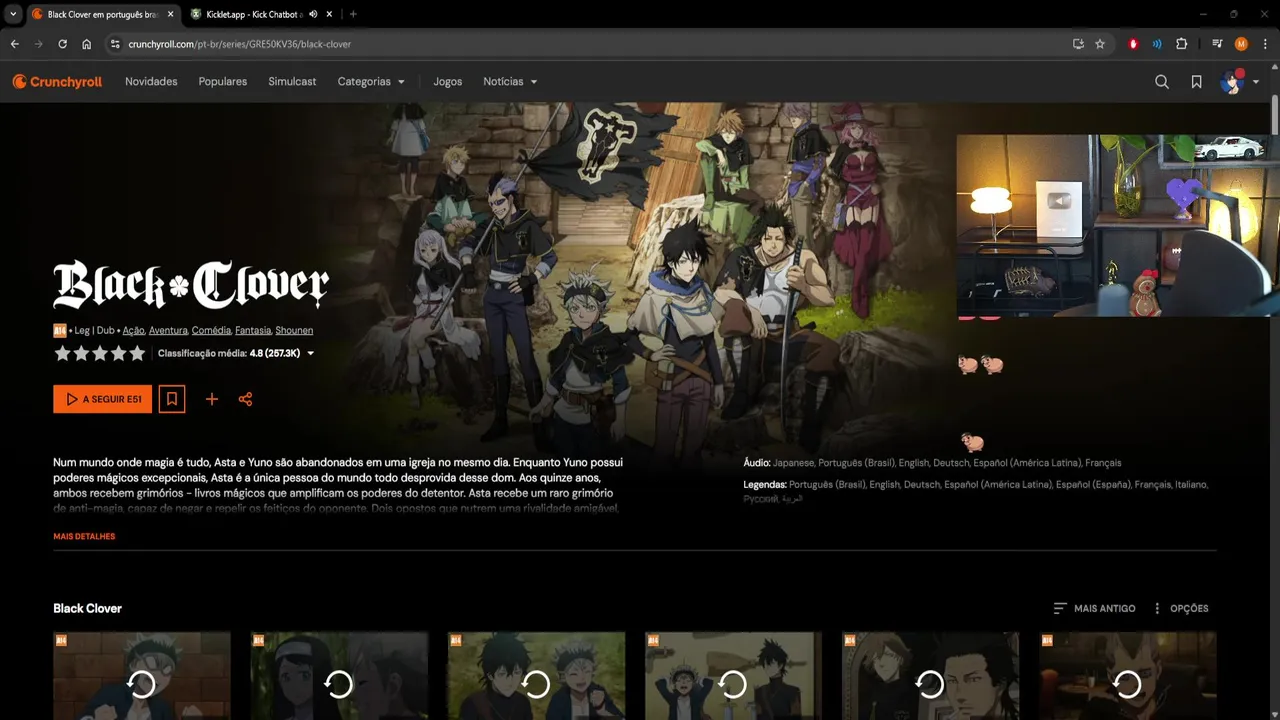Image resolution: width=1280 pixels, height=720 pixels.
Task: Open site information icon in address bar
Action: pyautogui.click(x=115, y=44)
